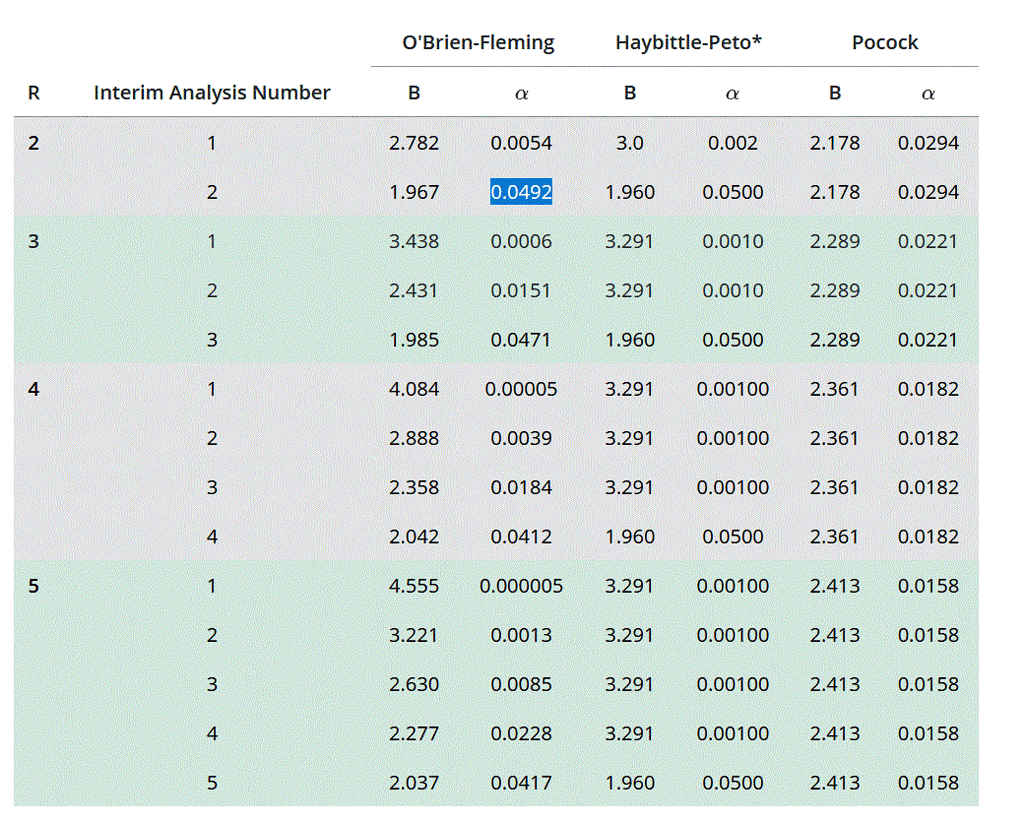Select the 4.084 boundary value cell

[414, 389]
